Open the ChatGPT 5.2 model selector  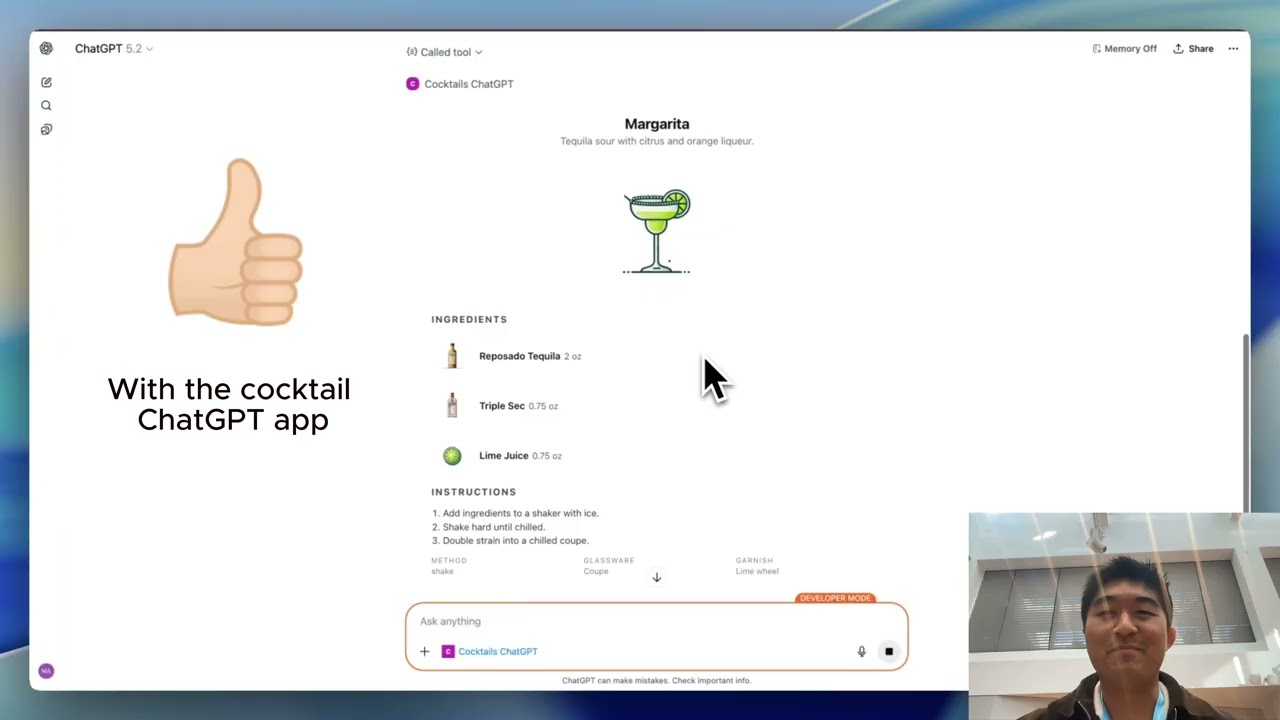tap(114, 48)
